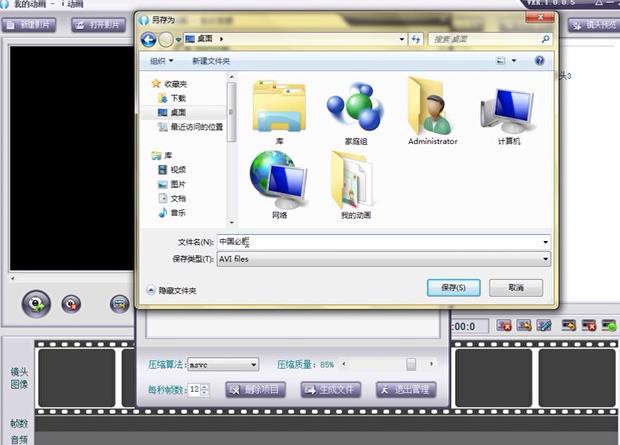Expand the 保存类型 AVI files dropdown
The height and width of the screenshot is (445, 620).
[x=545, y=259]
